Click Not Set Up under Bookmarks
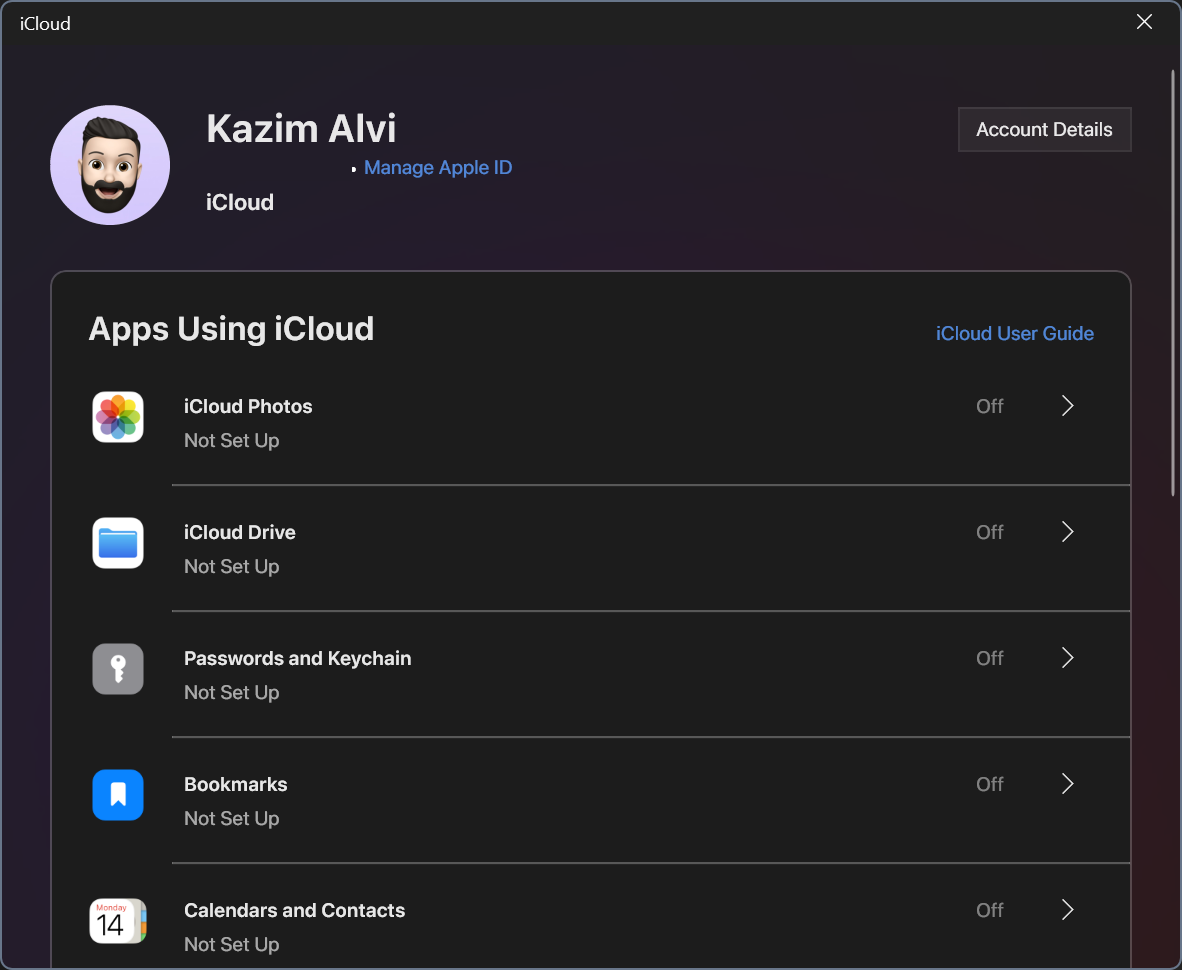The image size is (1182, 970). click(231, 818)
